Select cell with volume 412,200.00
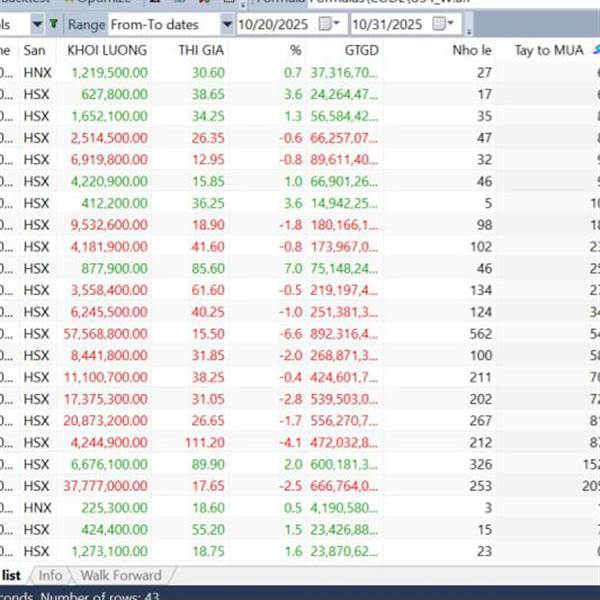600x600 pixels. tap(114, 203)
